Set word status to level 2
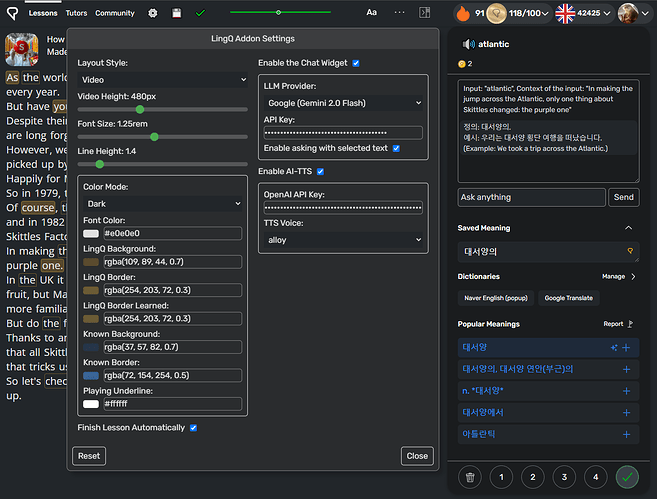Image resolution: width=657 pixels, height=499 pixels. (x=533, y=477)
